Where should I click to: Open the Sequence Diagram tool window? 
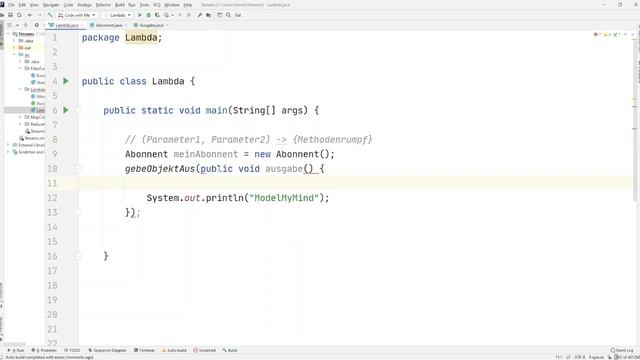(107, 350)
